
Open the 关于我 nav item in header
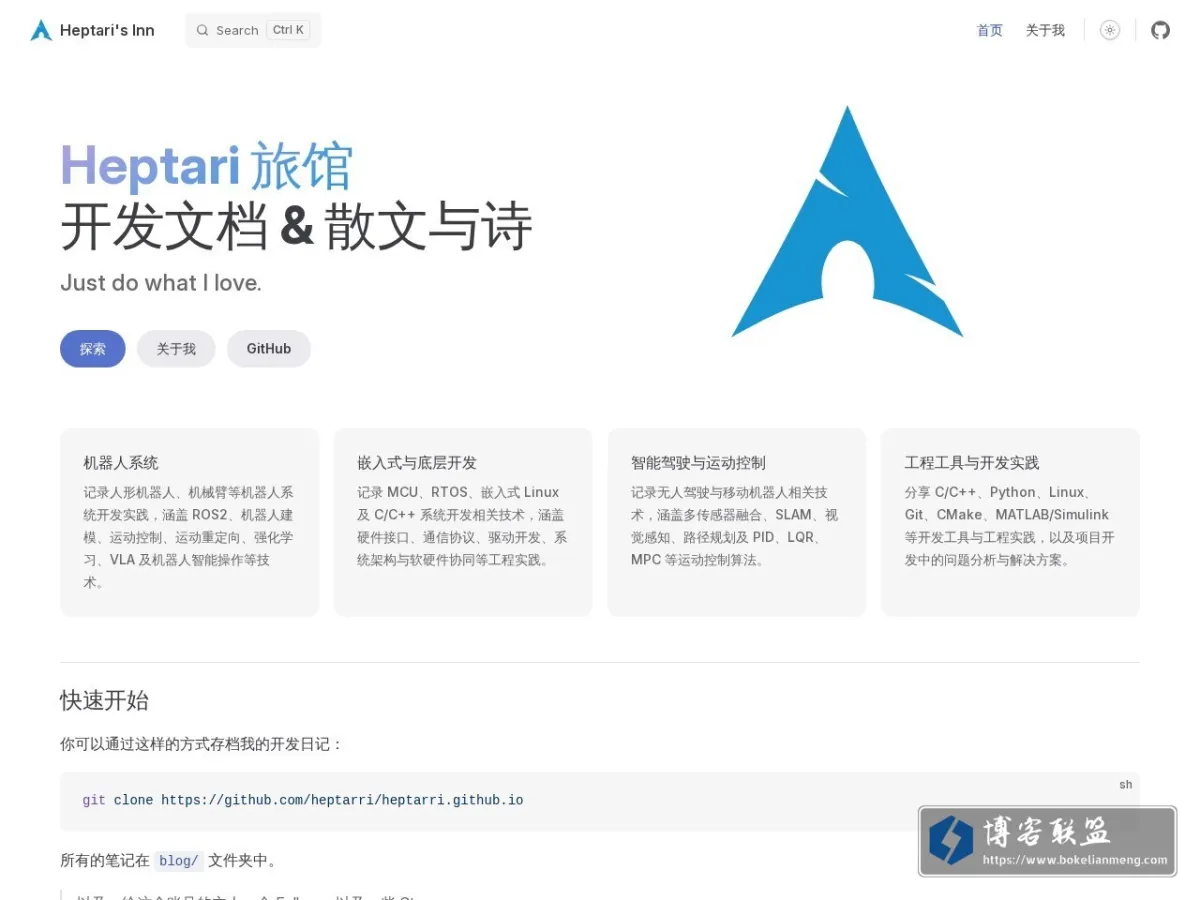click(x=1045, y=30)
